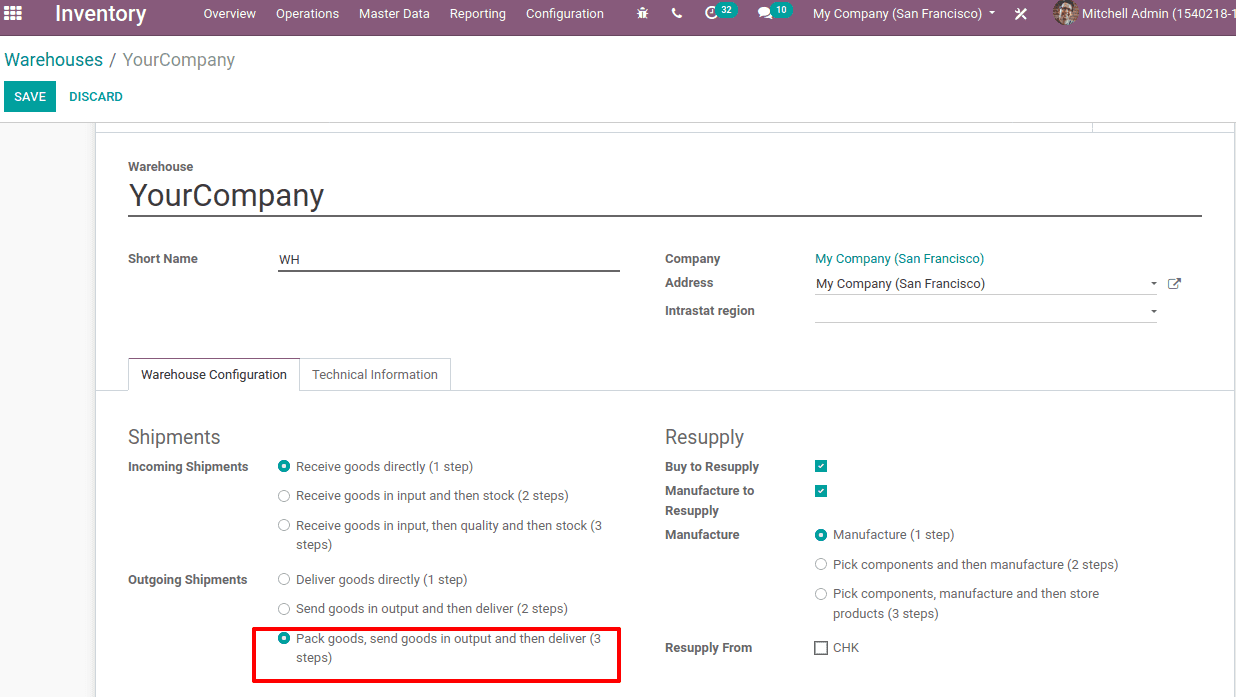Toggle Manufacture to Resupply checkbox

pos(821,491)
